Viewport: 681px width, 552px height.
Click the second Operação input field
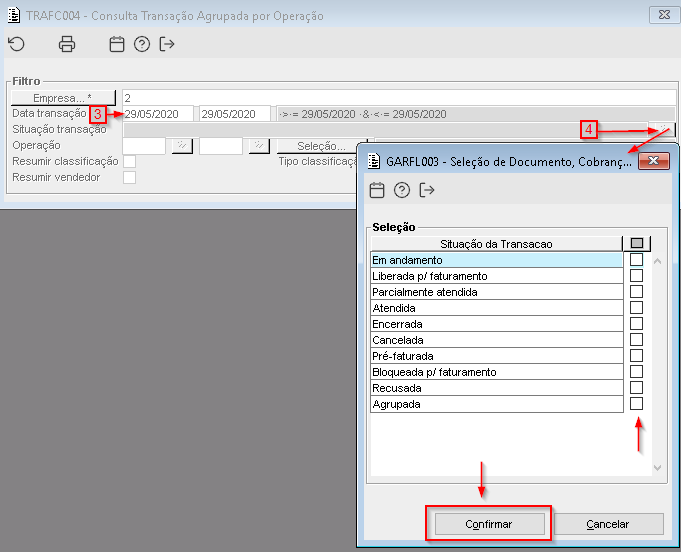coord(221,146)
